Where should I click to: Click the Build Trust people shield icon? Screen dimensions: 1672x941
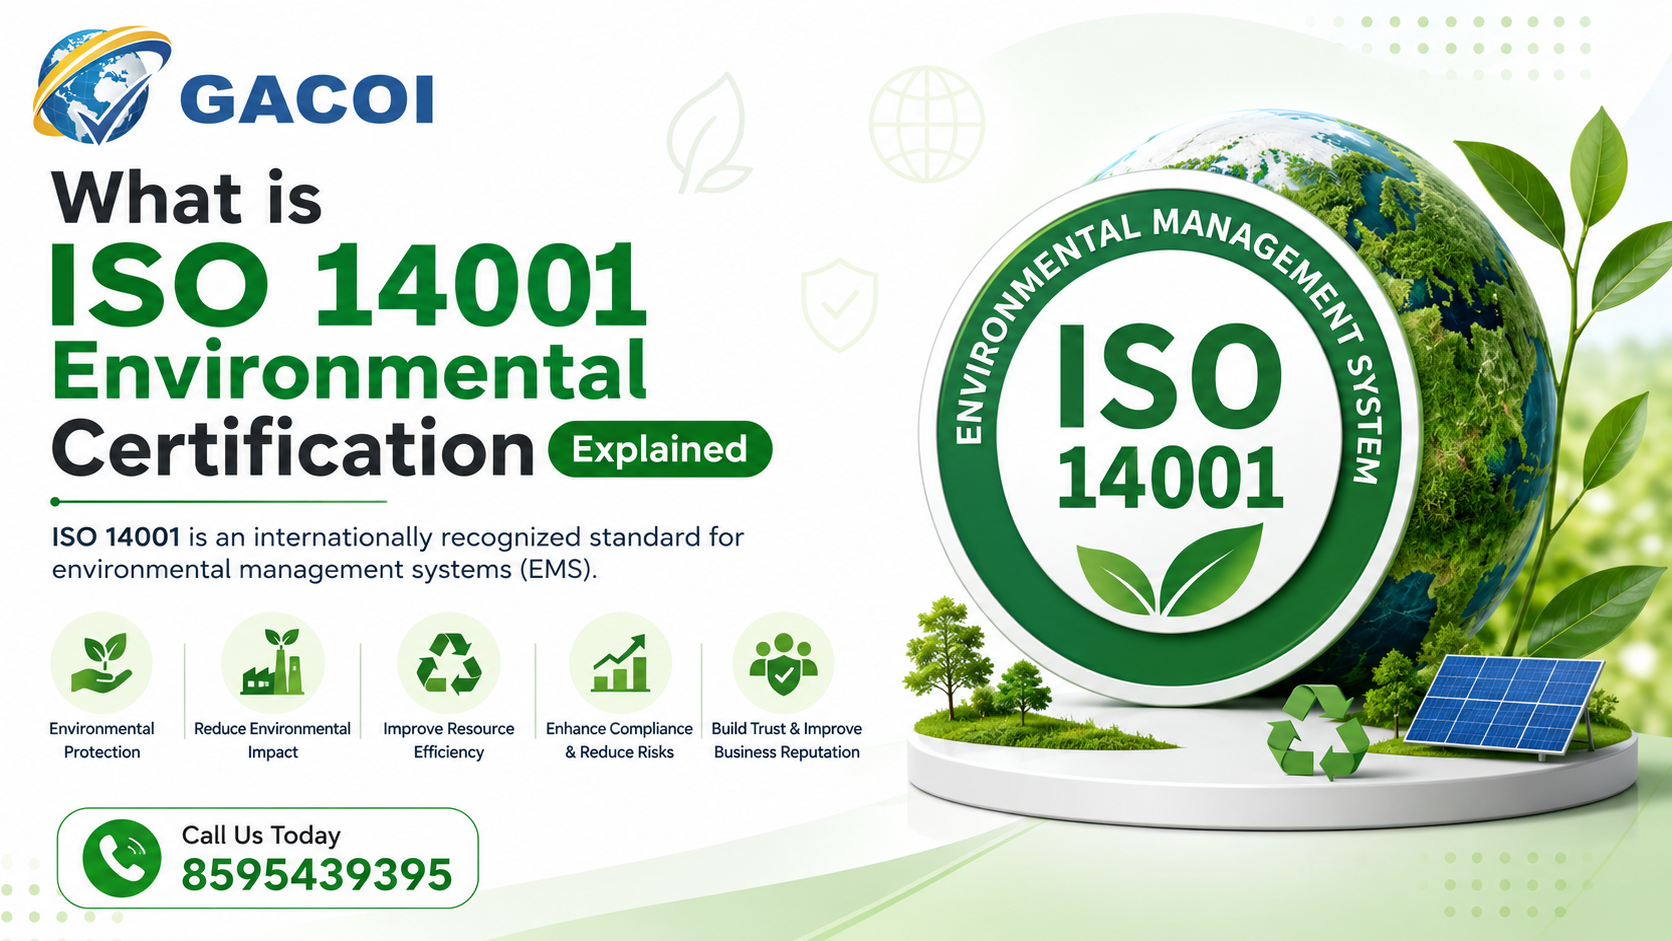(x=783, y=662)
